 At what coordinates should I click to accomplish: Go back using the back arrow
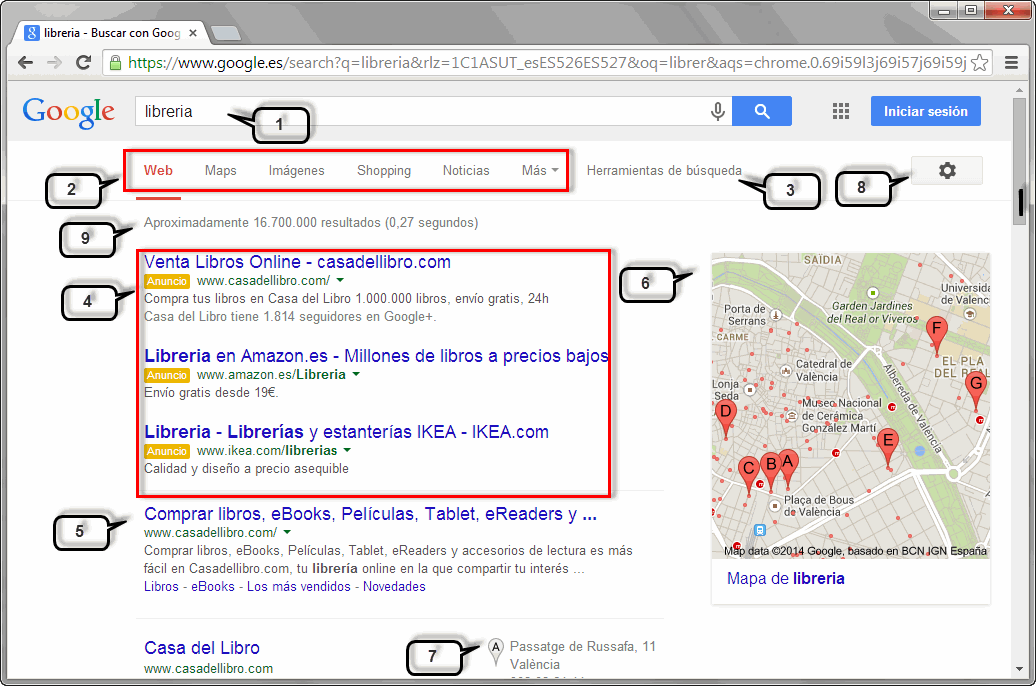pos(26,60)
